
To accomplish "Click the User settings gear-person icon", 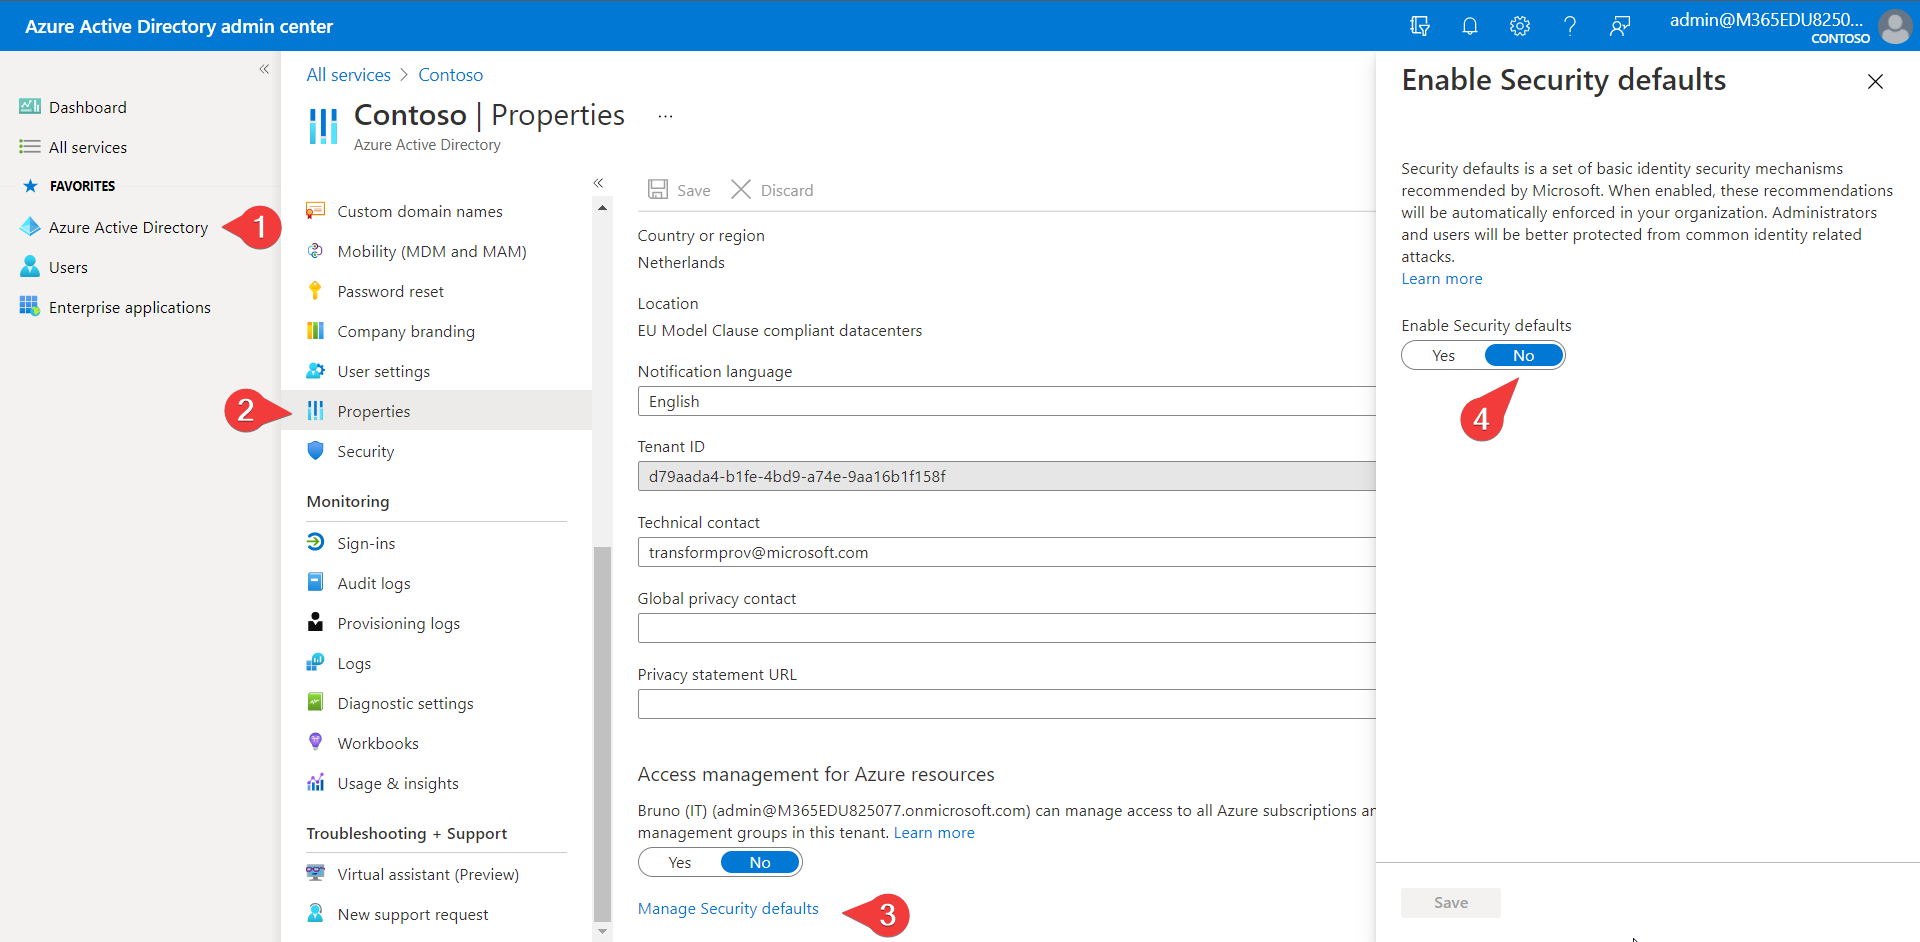I will pyautogui.click(x=315, y=371).
